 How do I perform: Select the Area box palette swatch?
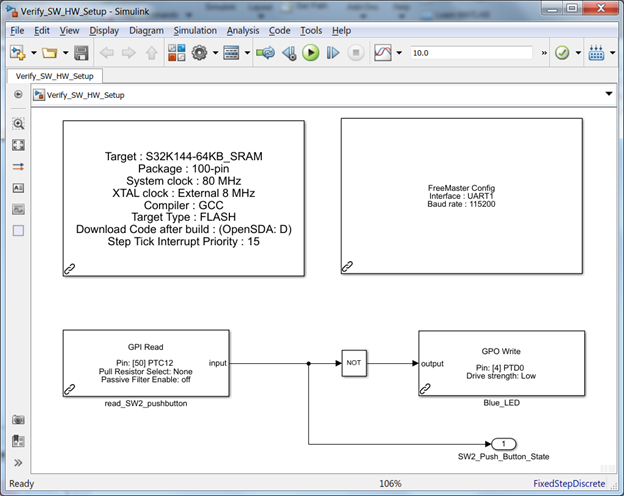coord(18,230)
